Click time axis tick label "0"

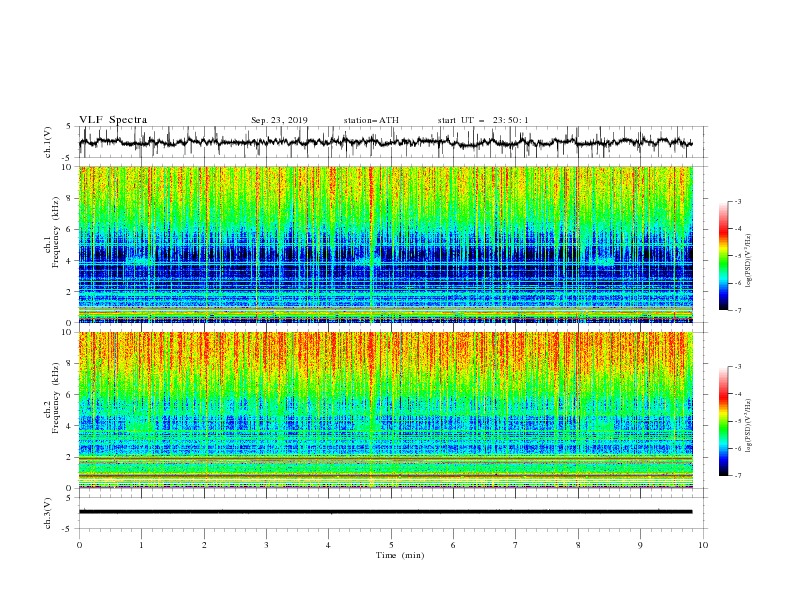pyautogui.click(x=79, y=545)
